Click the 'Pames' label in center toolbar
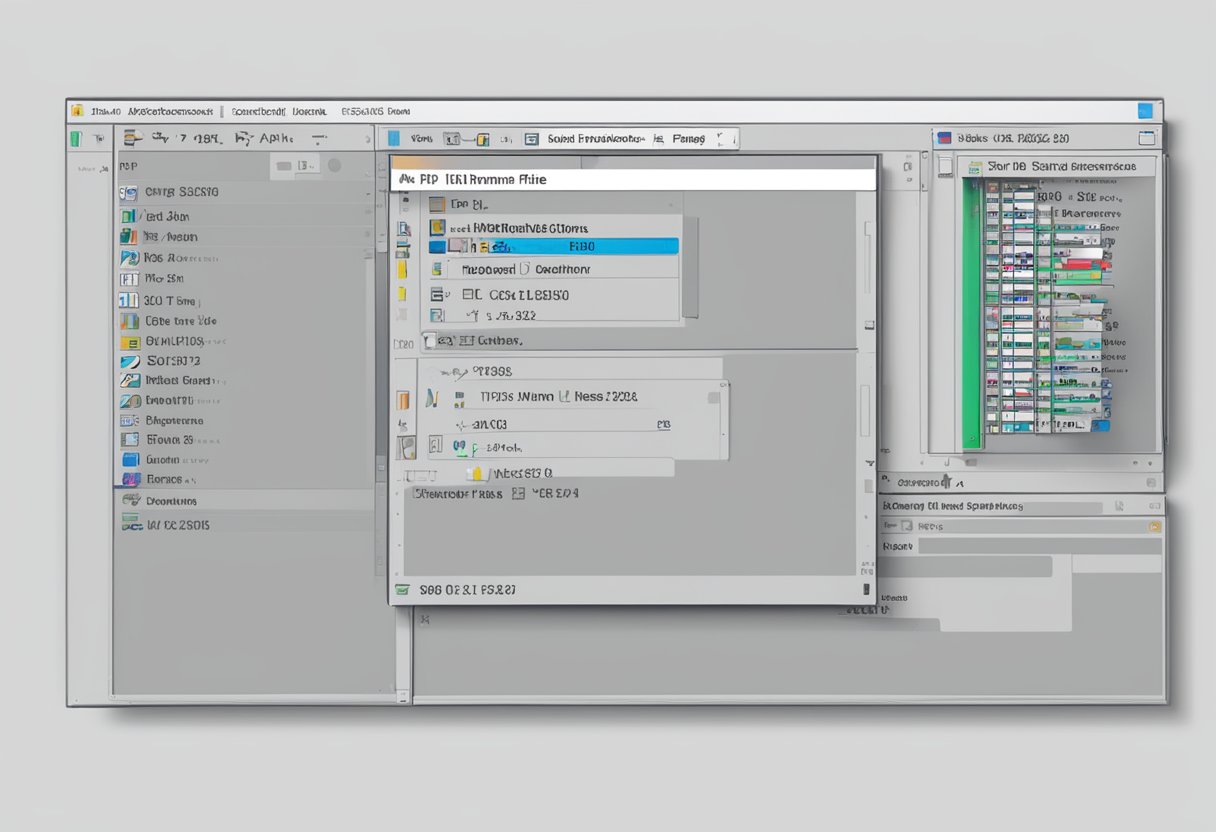1216x832 pixels. pyautogui.click(x=689, y=139)
